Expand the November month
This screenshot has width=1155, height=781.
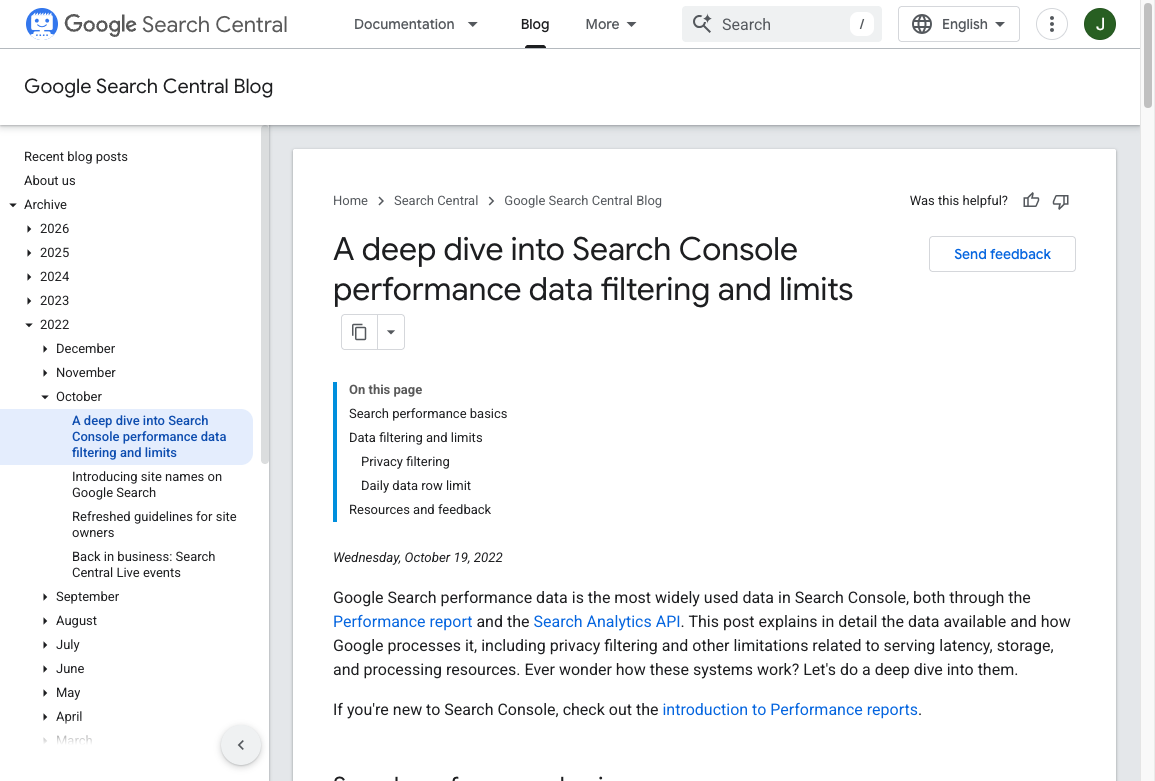[45, 373]
